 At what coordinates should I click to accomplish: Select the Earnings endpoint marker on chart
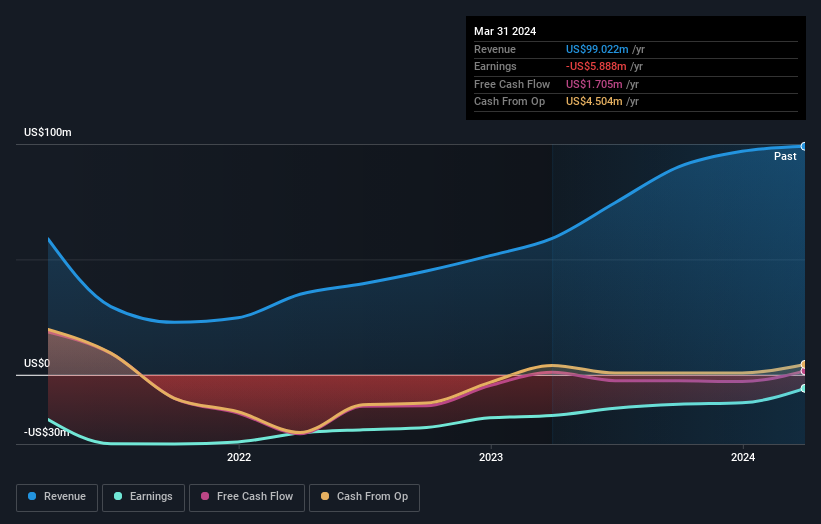click(804, 388)
